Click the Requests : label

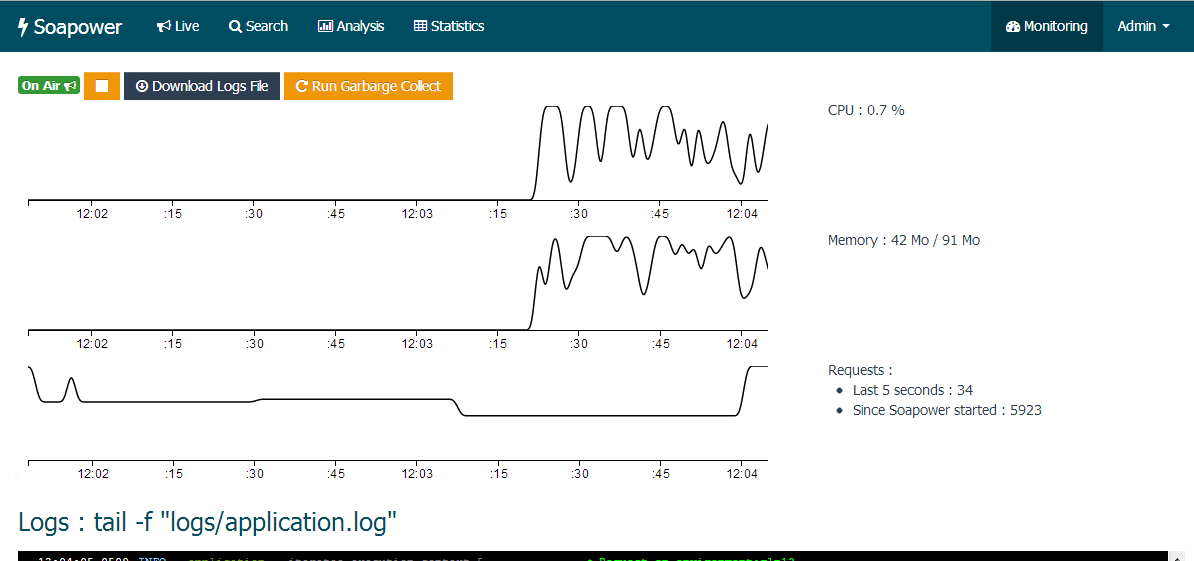pyautogui.click(x=860, y=371)
